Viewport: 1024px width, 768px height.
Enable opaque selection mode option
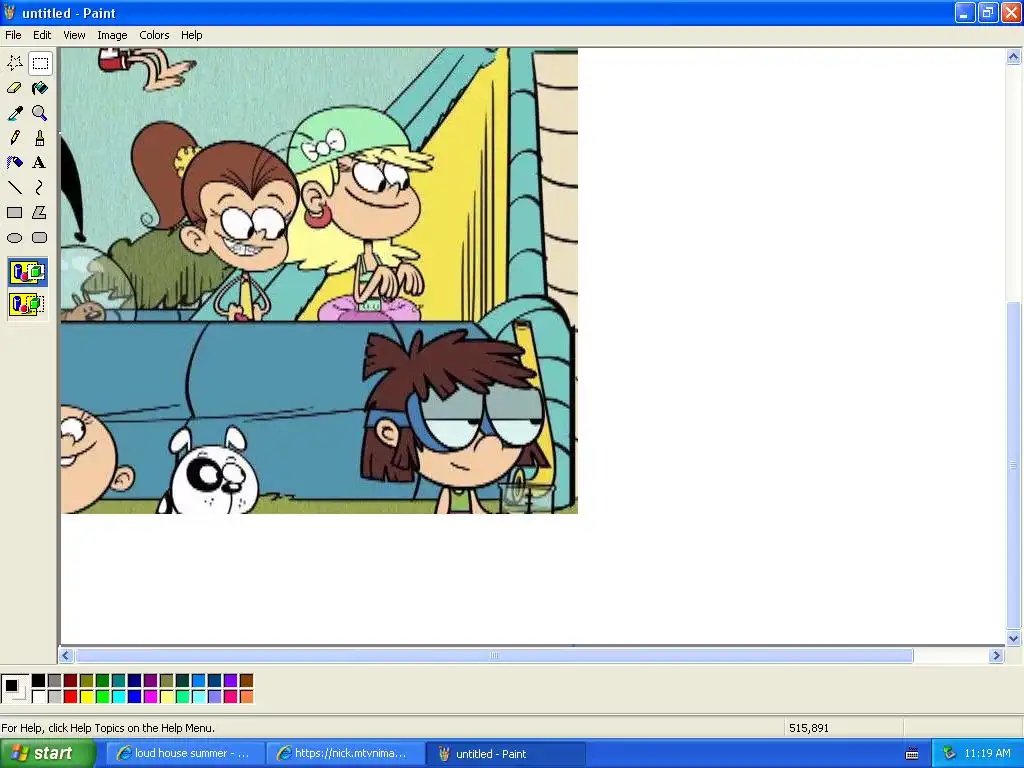point(27,272)
